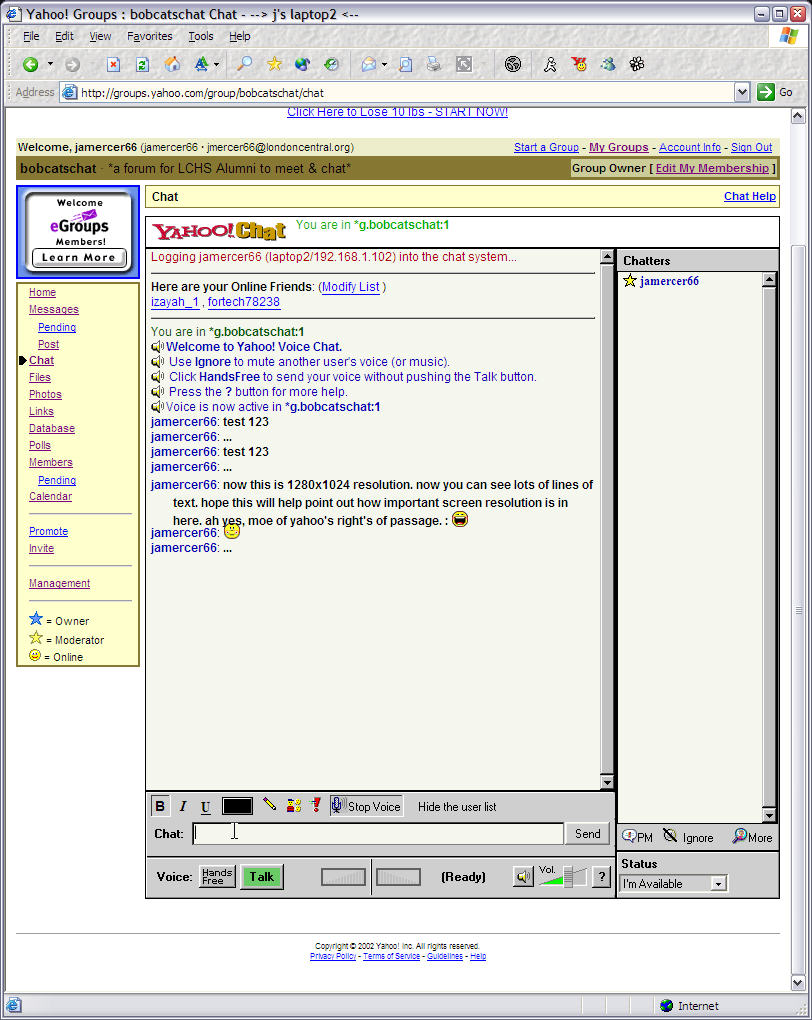Click the Go button beside address bar
This screenshot has width=812, height=1020.
pyautogui.click(x=776, y=92)
